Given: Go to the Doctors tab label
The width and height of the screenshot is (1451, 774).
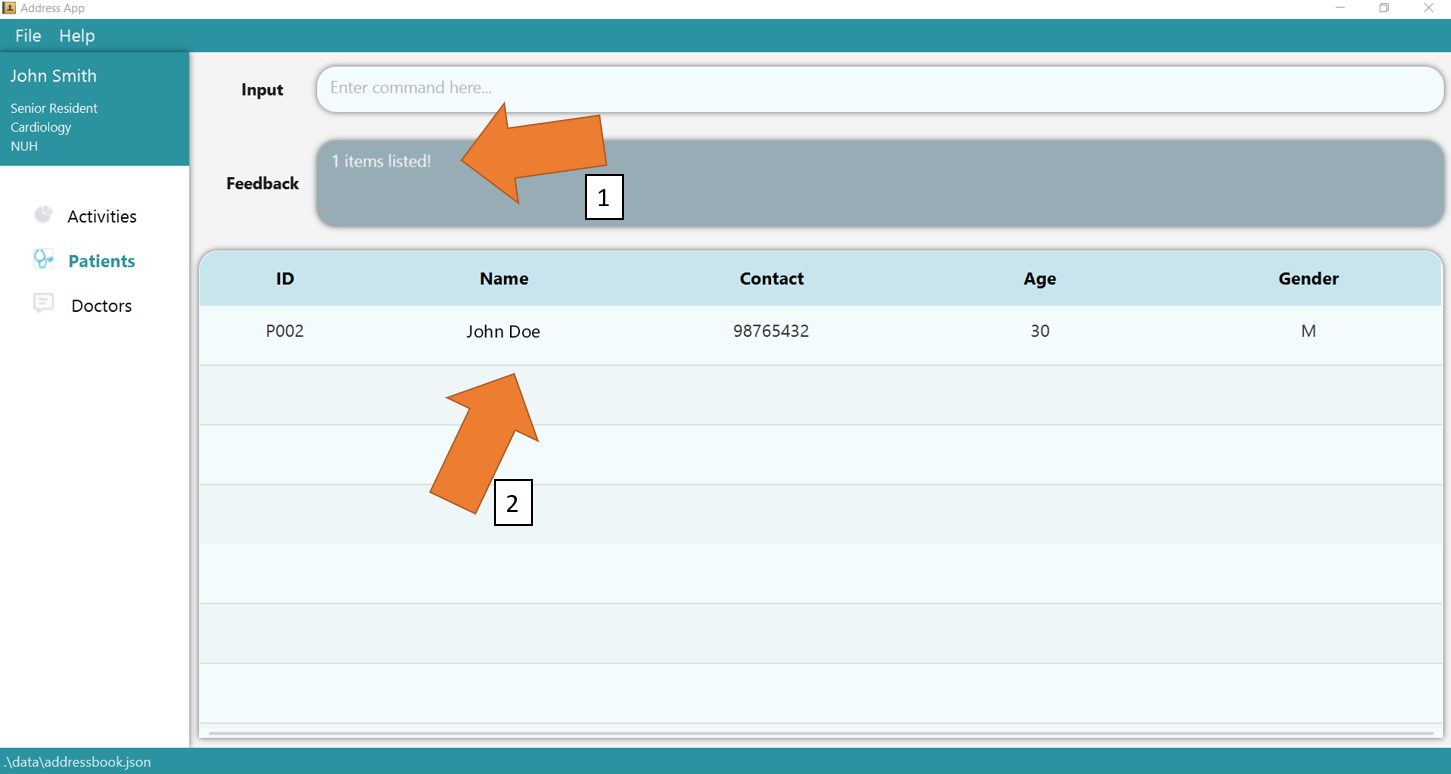Looking at the screenshot, I should [x=101, y=306].
